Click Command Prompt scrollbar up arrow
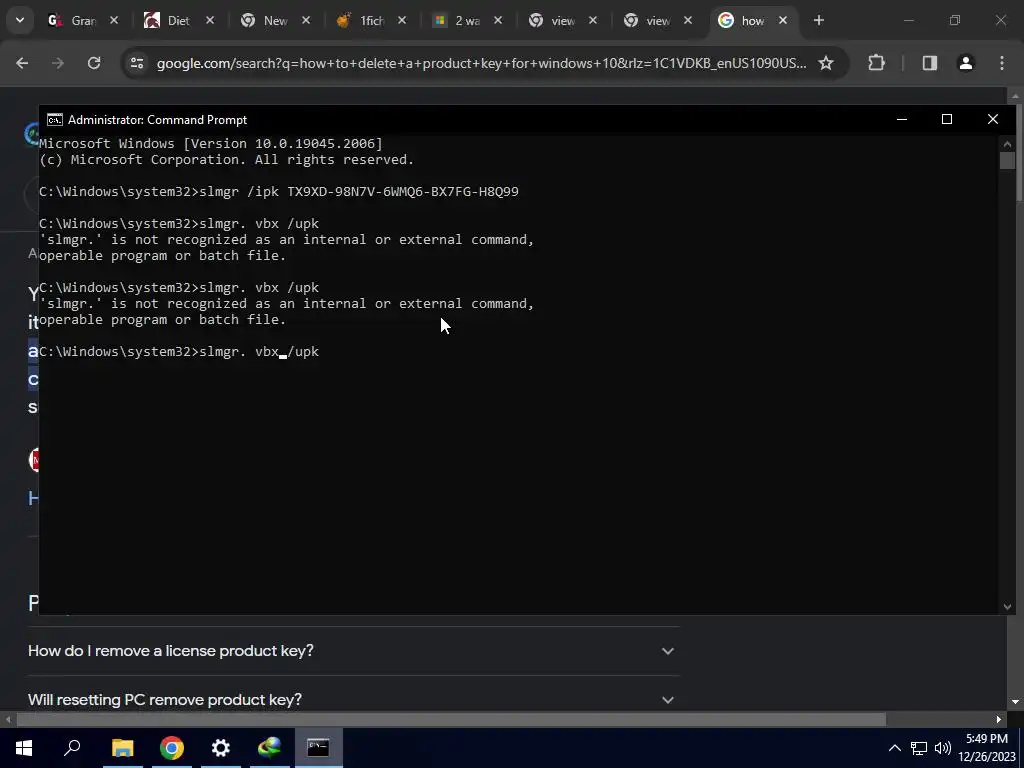Viewport: 1024px width, 768px height. coord(1007,144)
